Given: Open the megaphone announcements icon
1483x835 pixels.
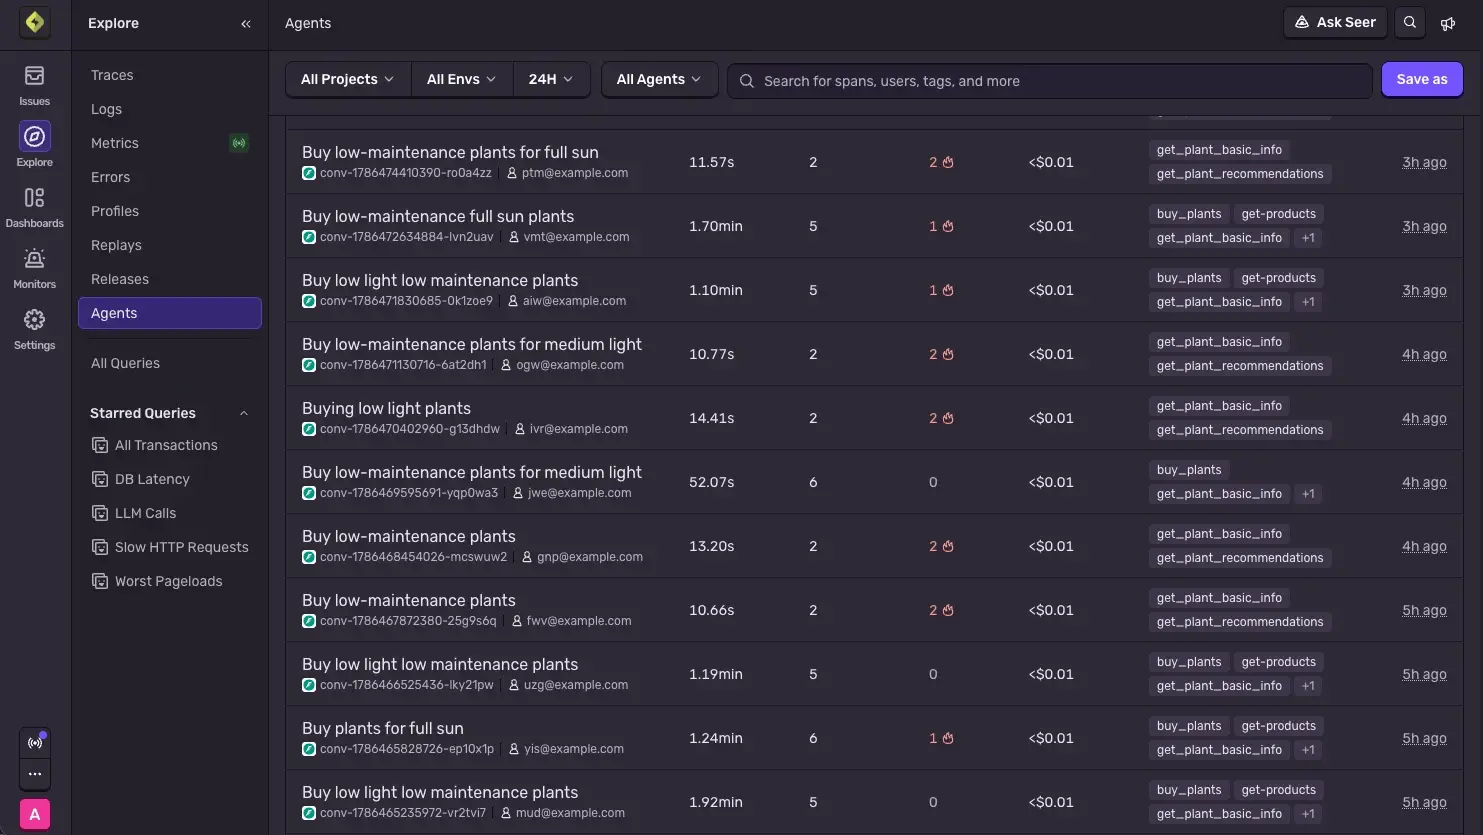Looking at the screenshot, I should click(1448, 23).
